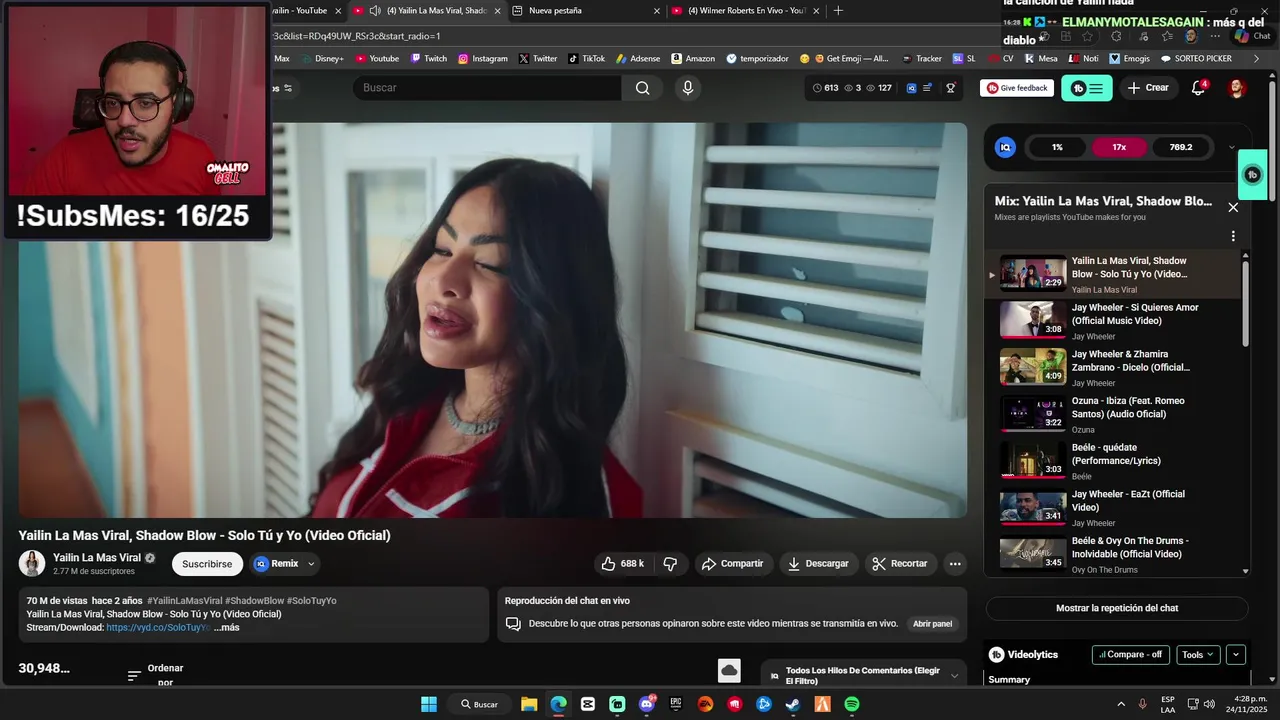The width and height of the screenshot is (1280, 720).
Task: Open Steam from the Windows taskbar
Action: coord(793,704)
